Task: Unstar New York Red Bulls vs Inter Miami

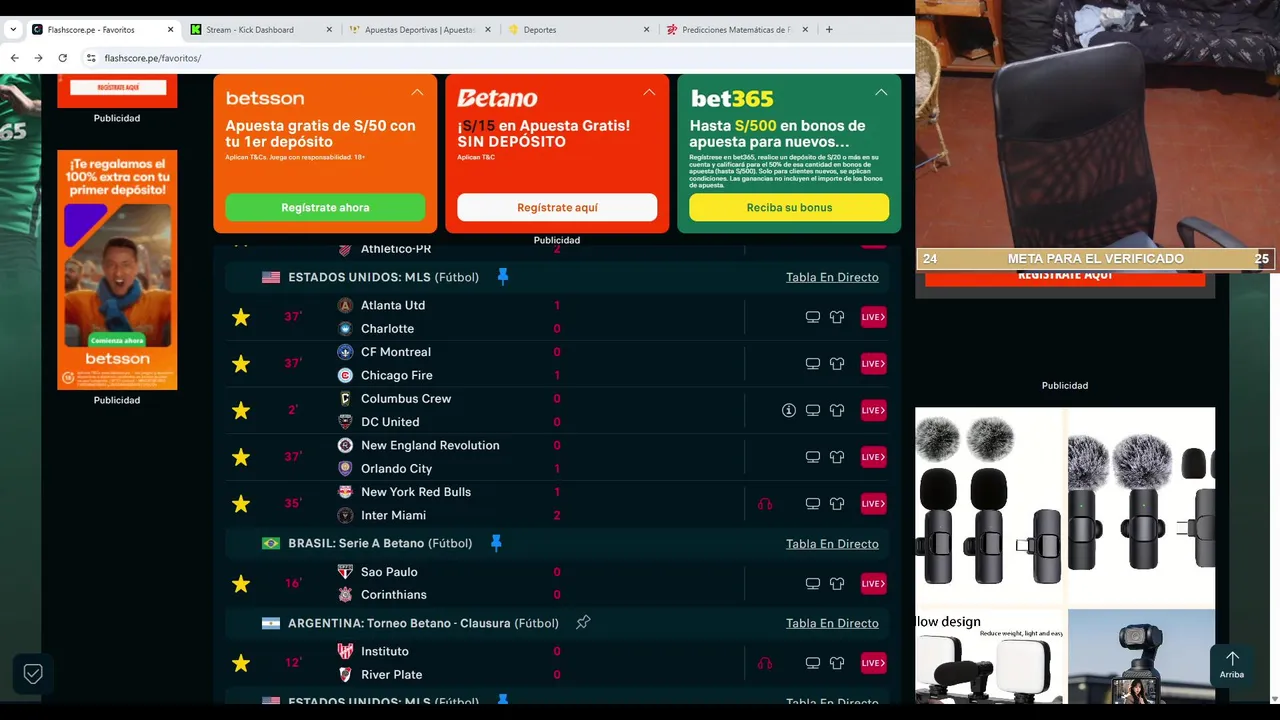Action: coord(241,504)
